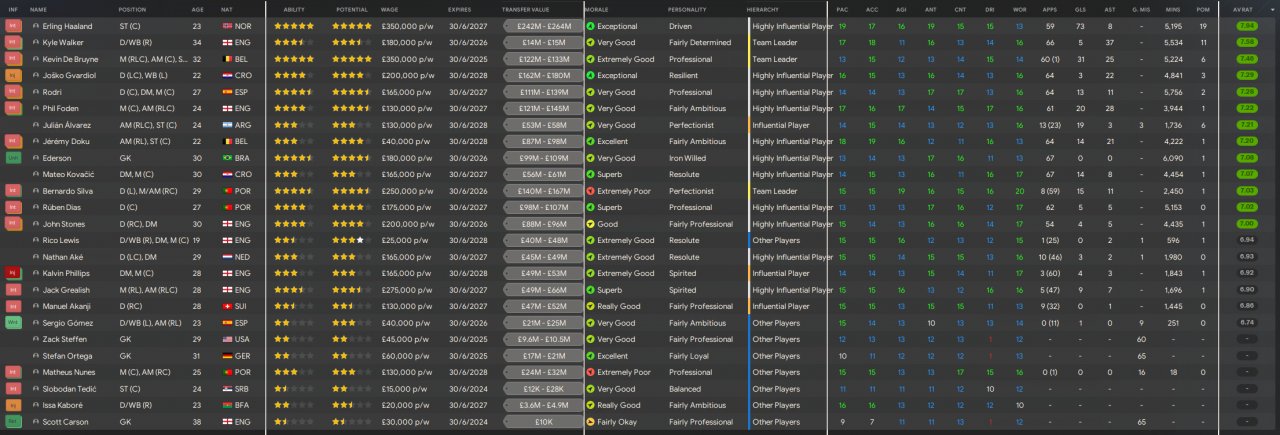
Task: Click Ederson's green Unh status badge
Action: [13, 158]
